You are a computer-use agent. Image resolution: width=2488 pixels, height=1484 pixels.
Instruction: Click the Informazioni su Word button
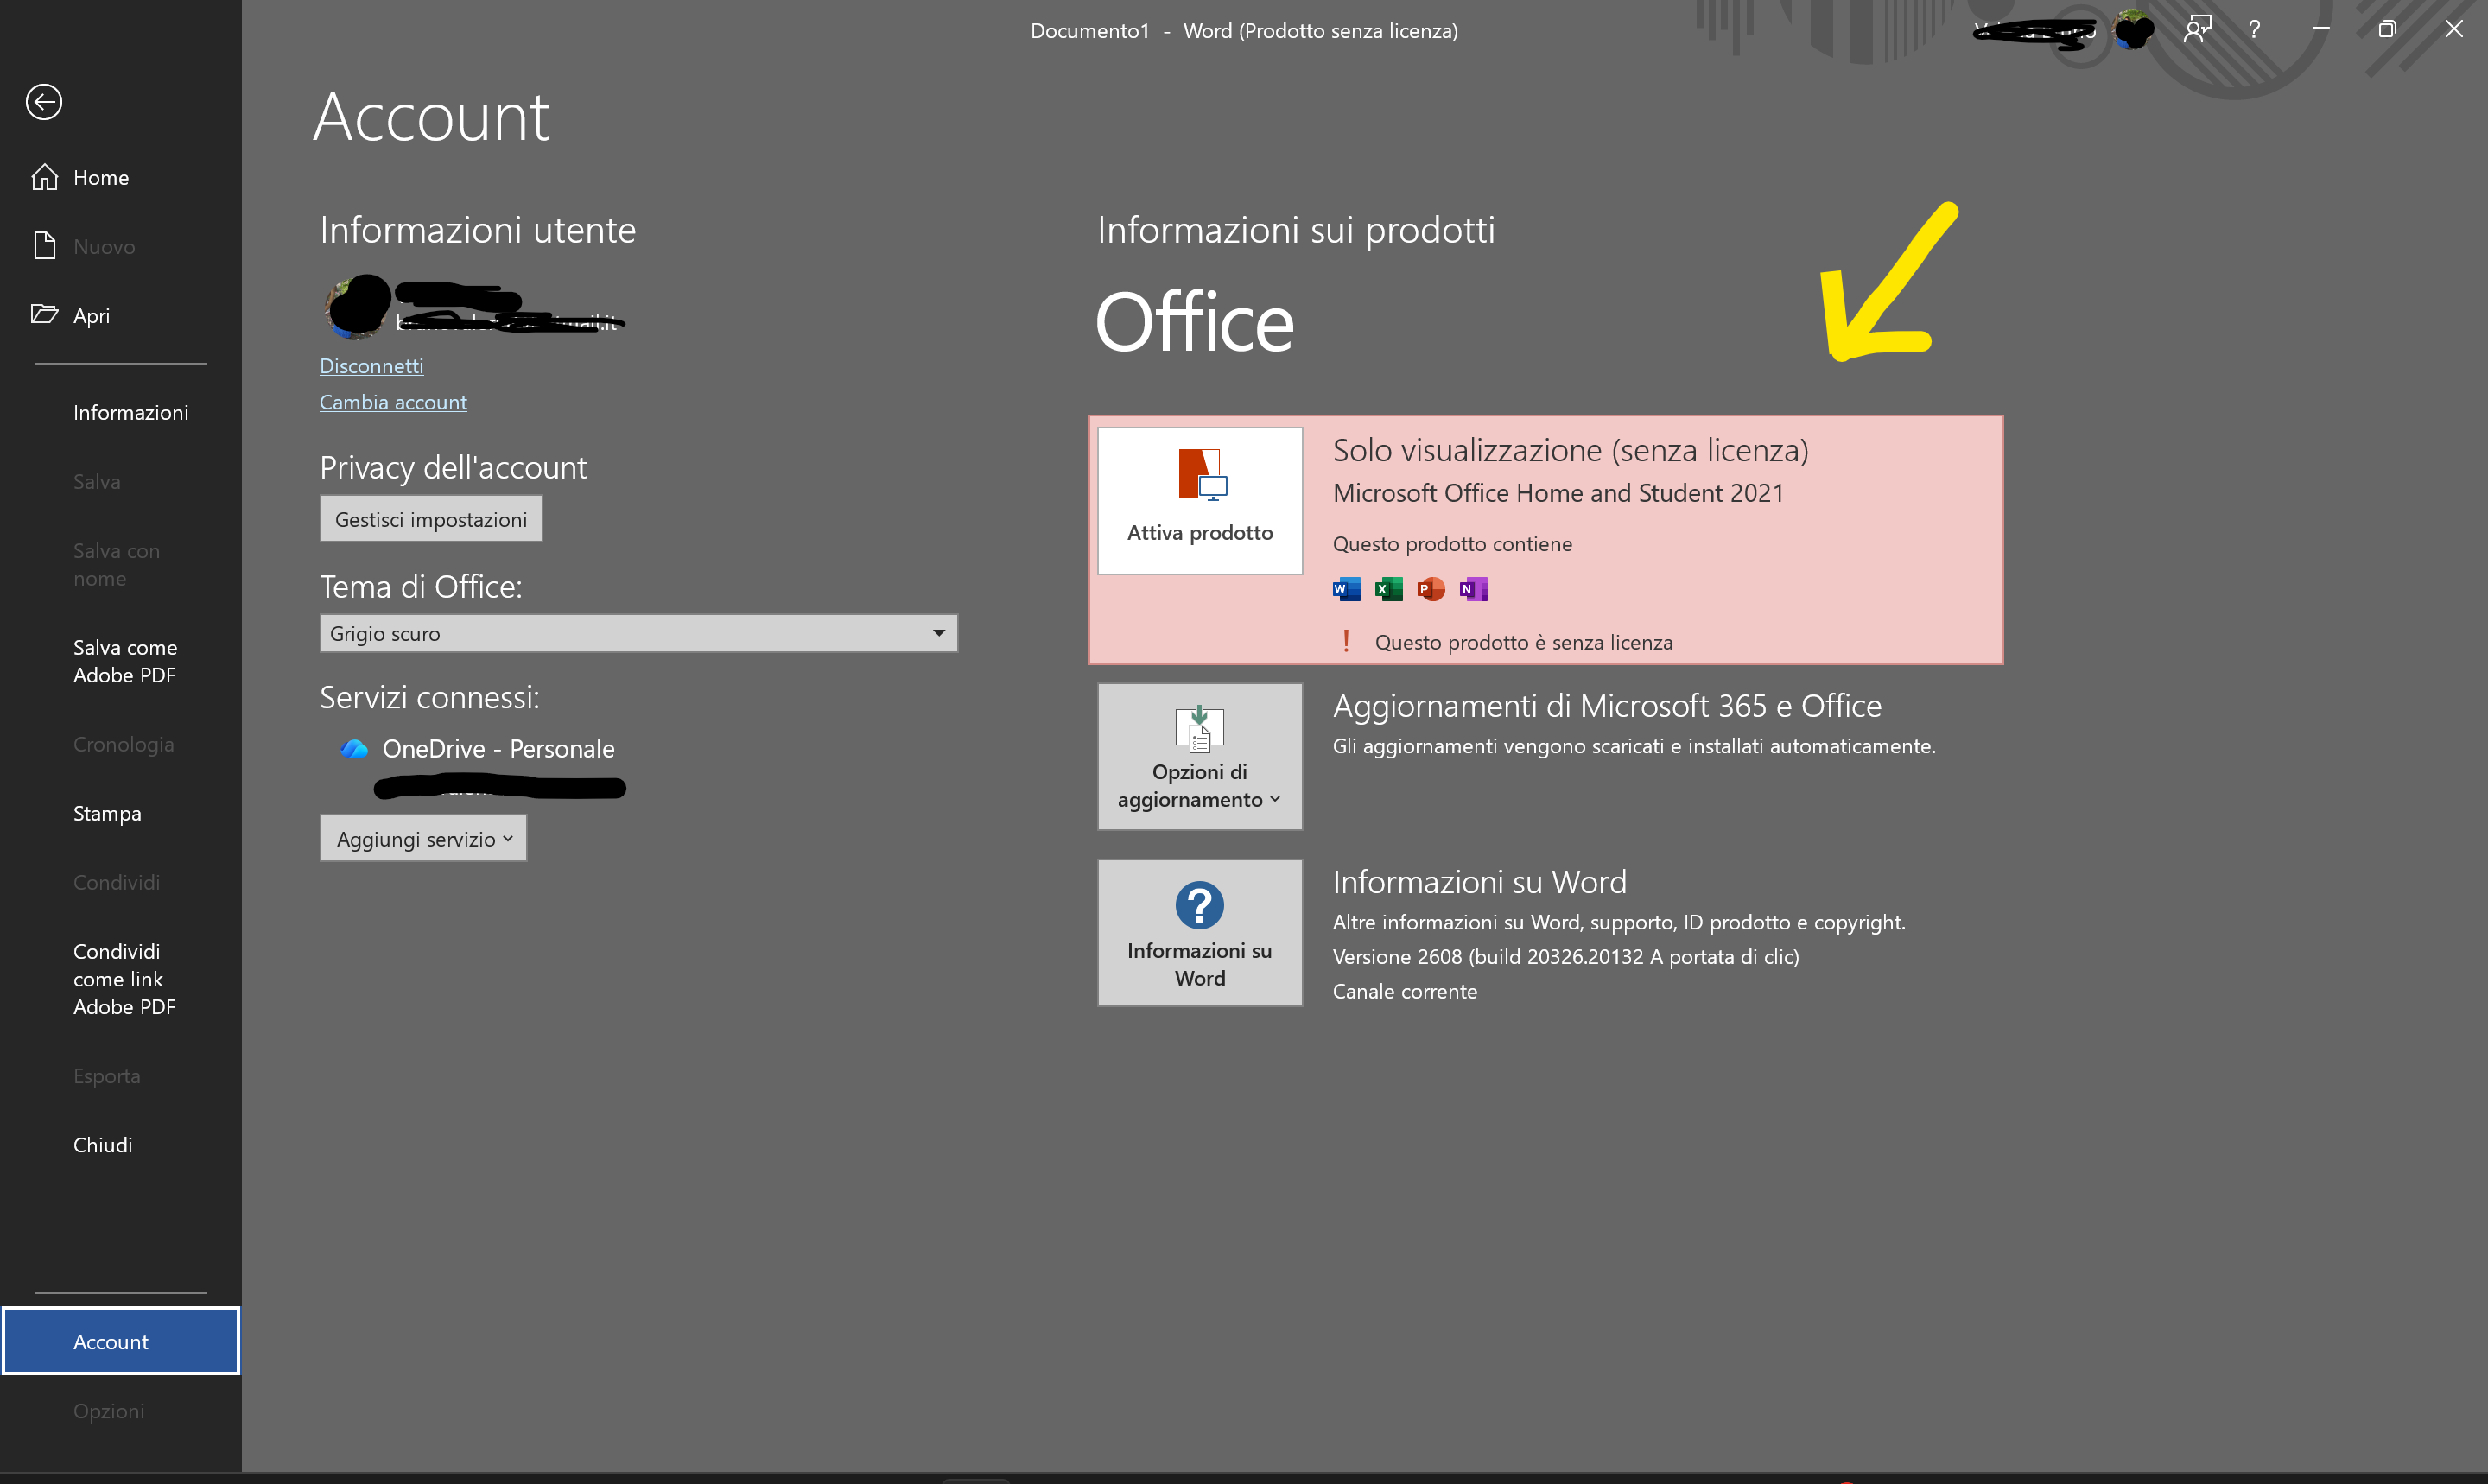(1200, 932)
